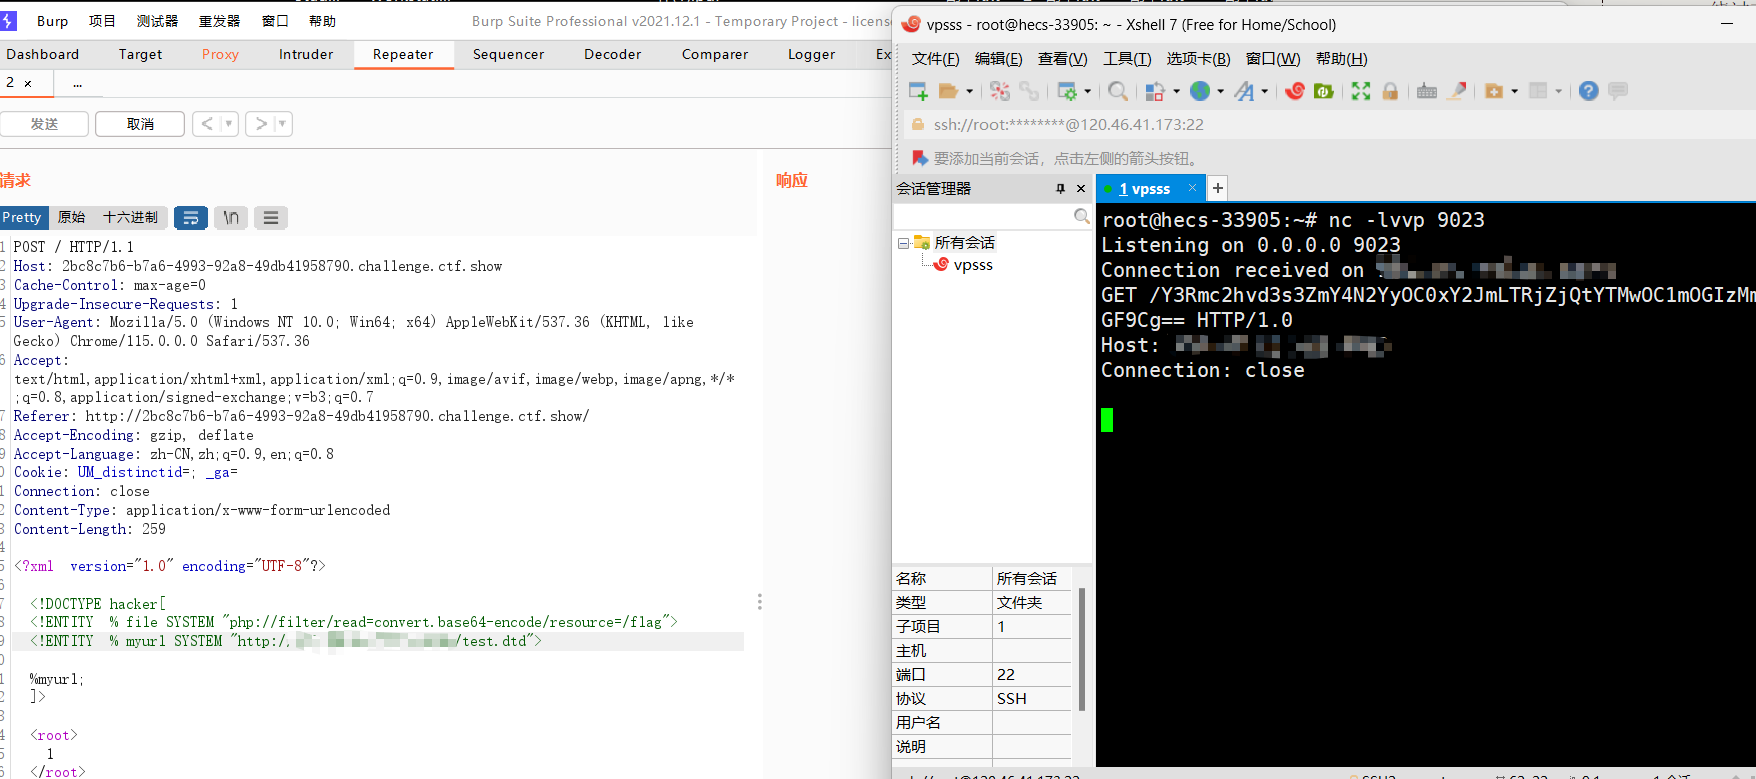Add a new terminal tab with plus button
The width and height of the screenshot is (1756, 779).
pos(1218,188)
